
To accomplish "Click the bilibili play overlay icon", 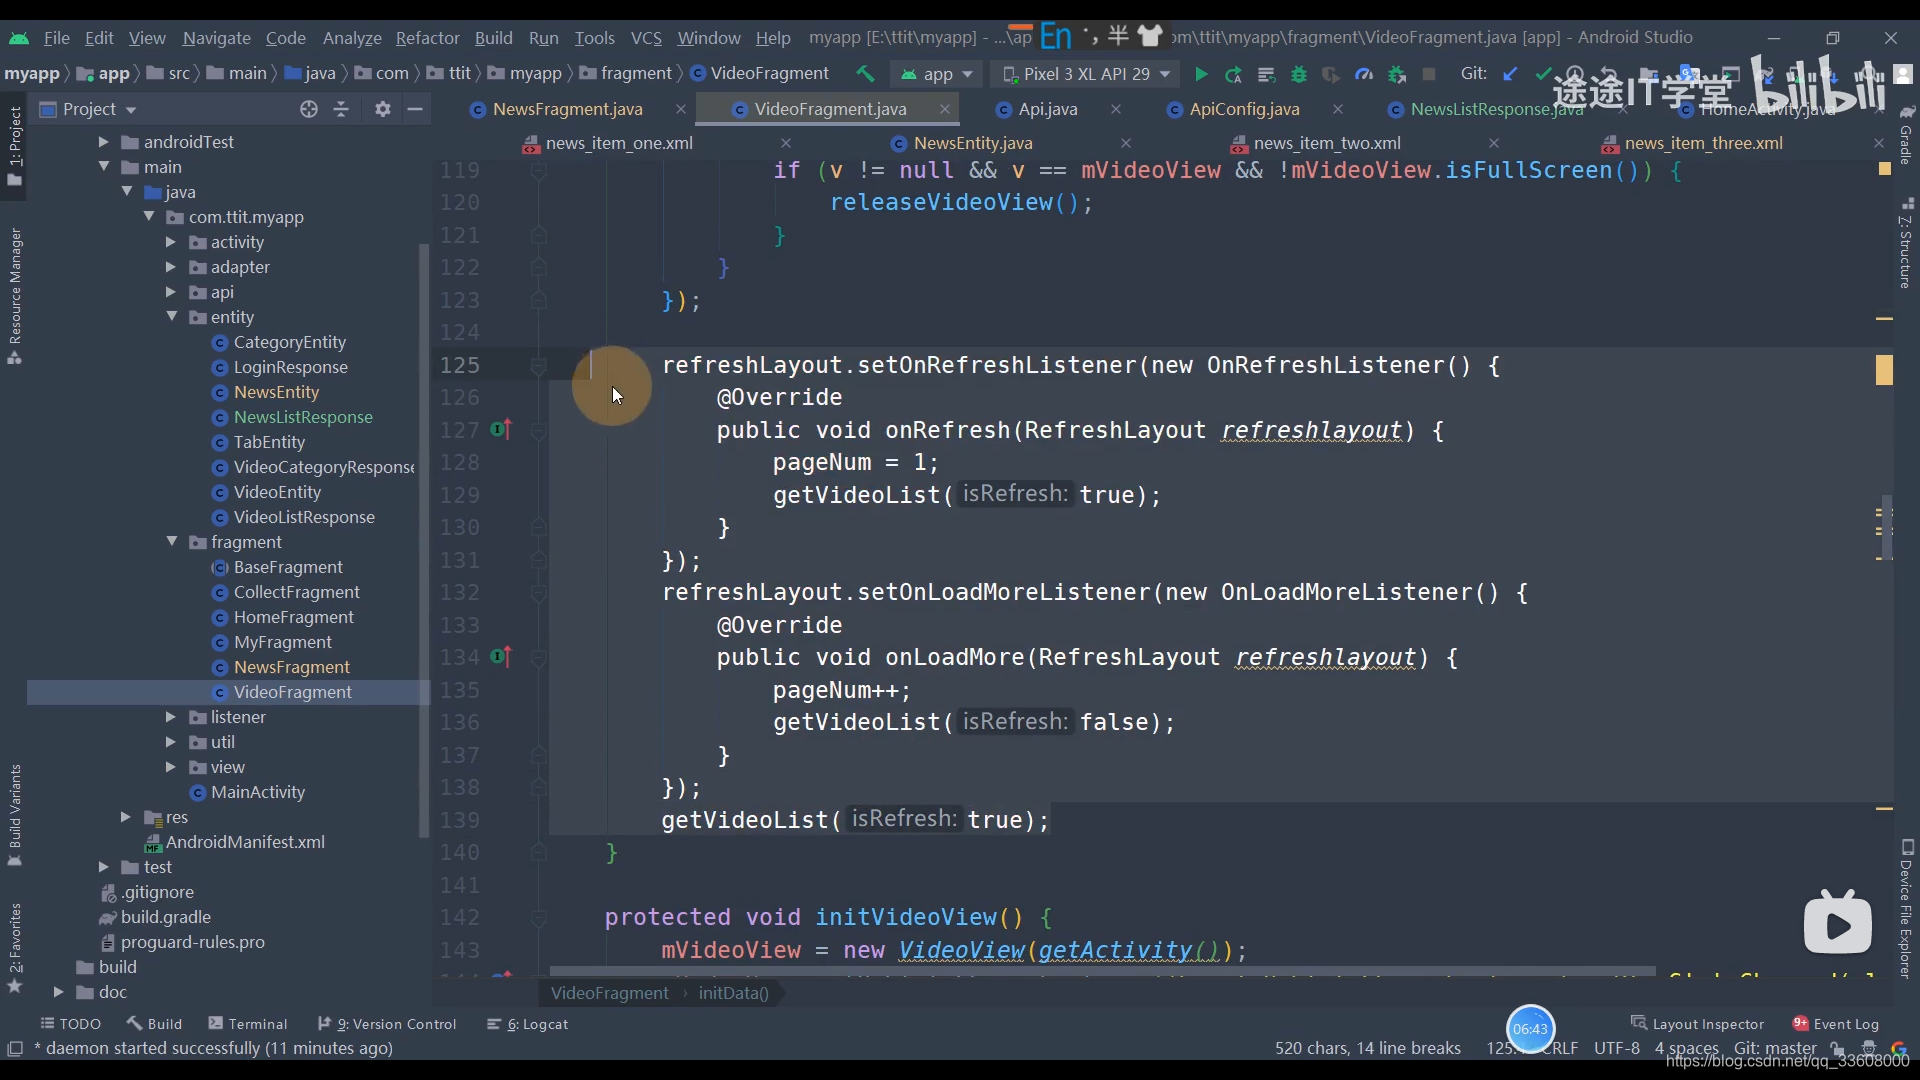I will [1838, 922].
